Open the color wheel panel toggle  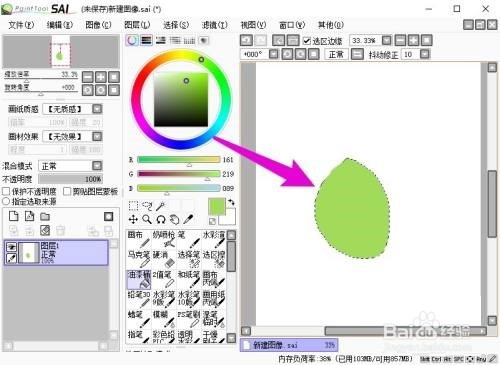(132, 40)
